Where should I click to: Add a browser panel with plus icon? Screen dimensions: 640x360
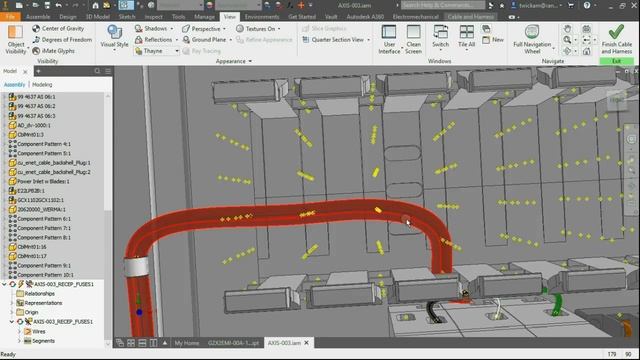38,71
